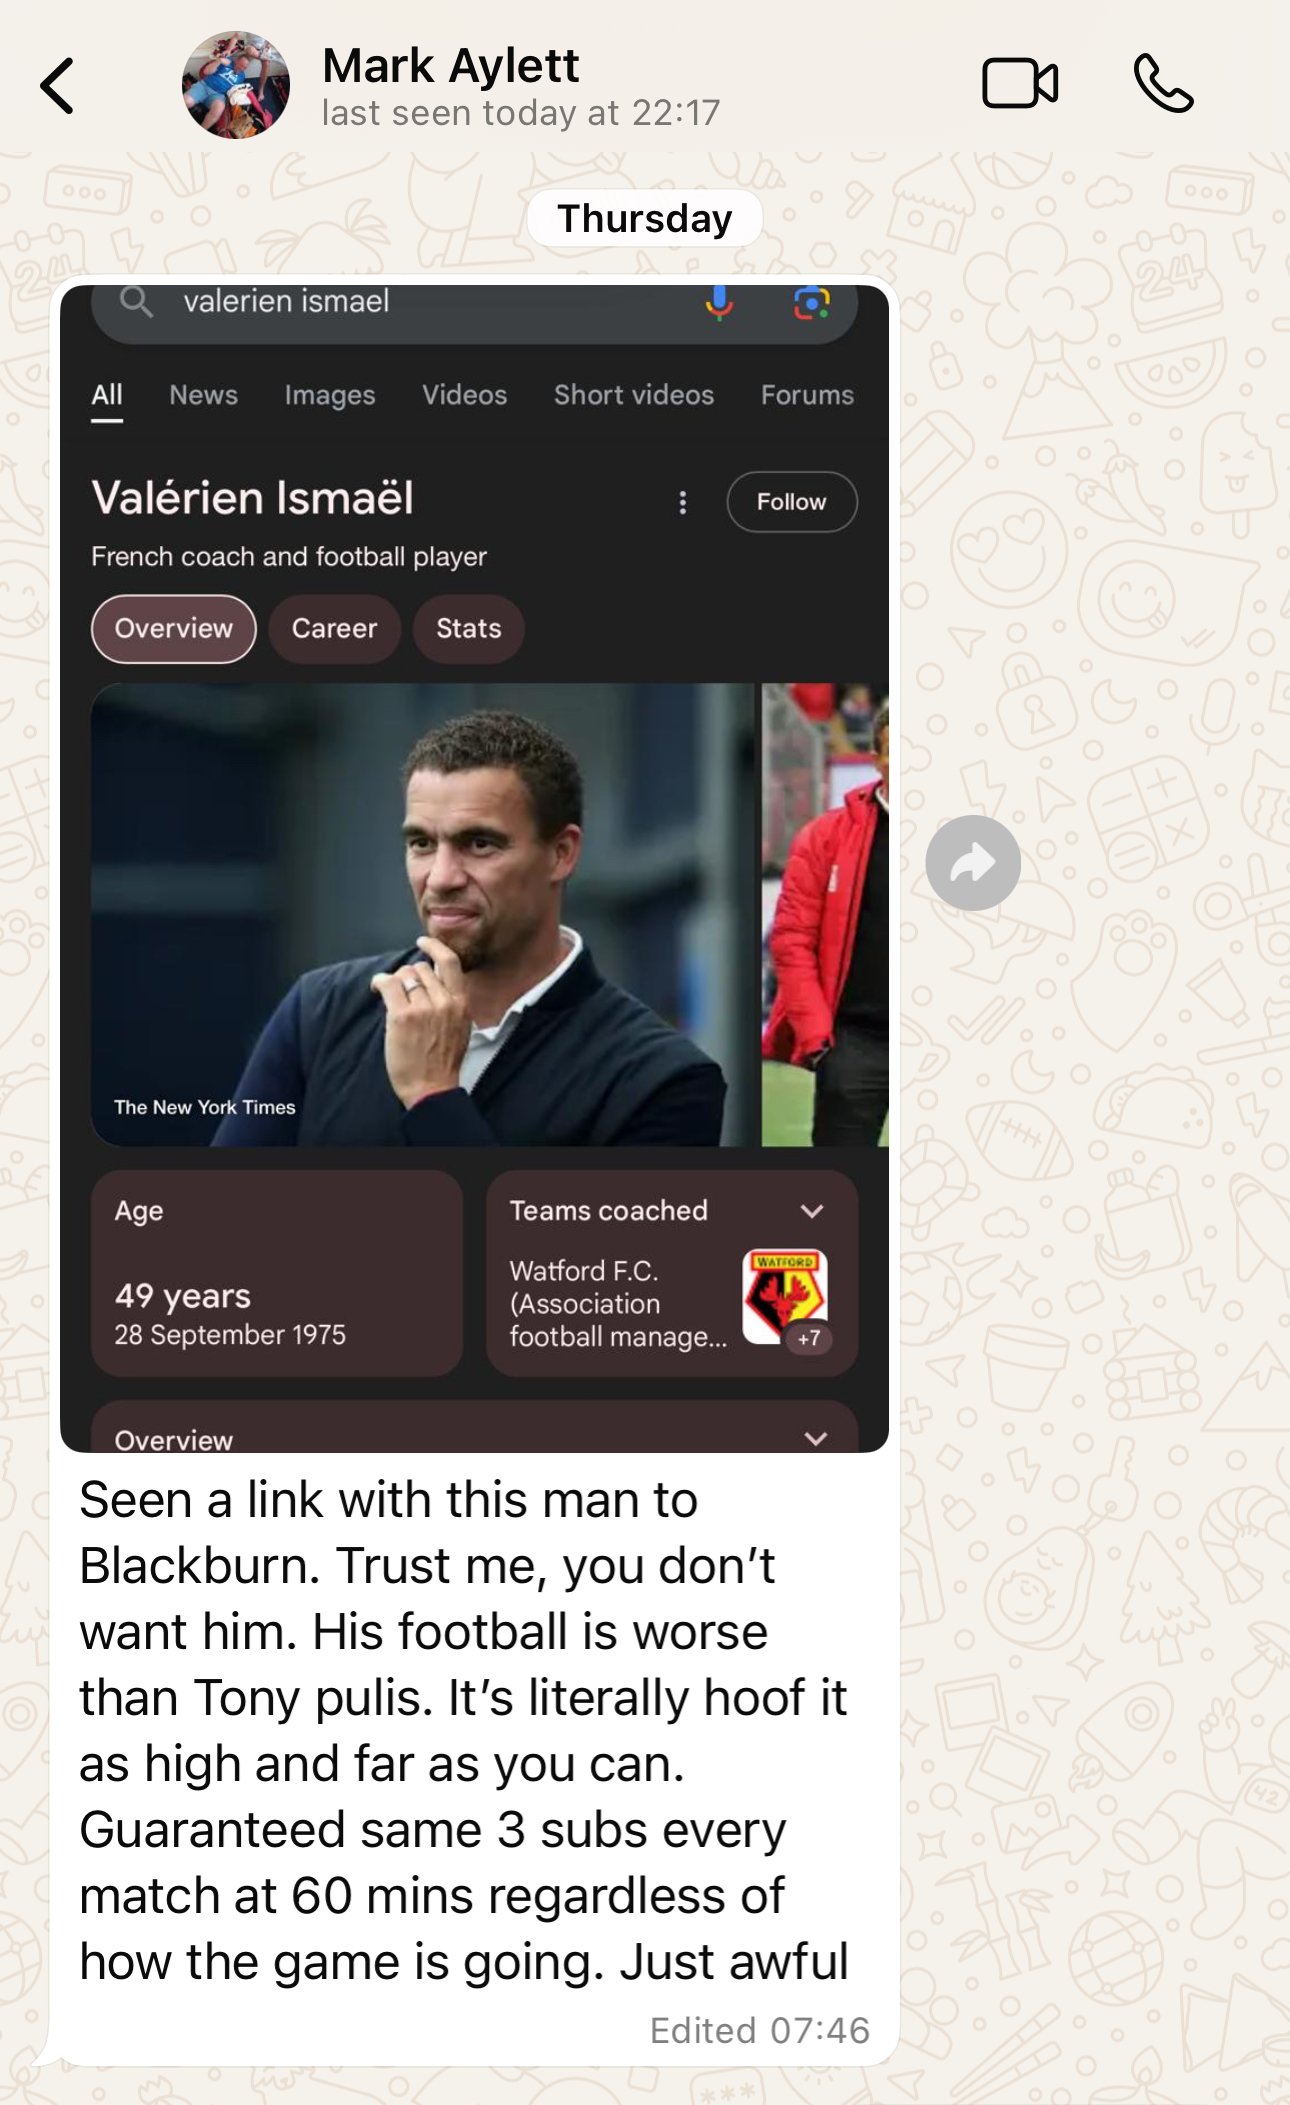Tap the Mark Aylett contact name

click(x=450, y=66)
